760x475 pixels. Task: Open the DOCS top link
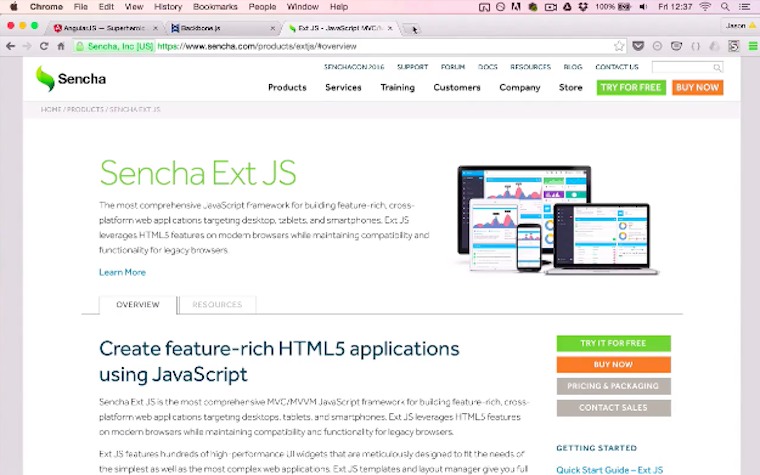pyautogui.click(x=488, y=67)
